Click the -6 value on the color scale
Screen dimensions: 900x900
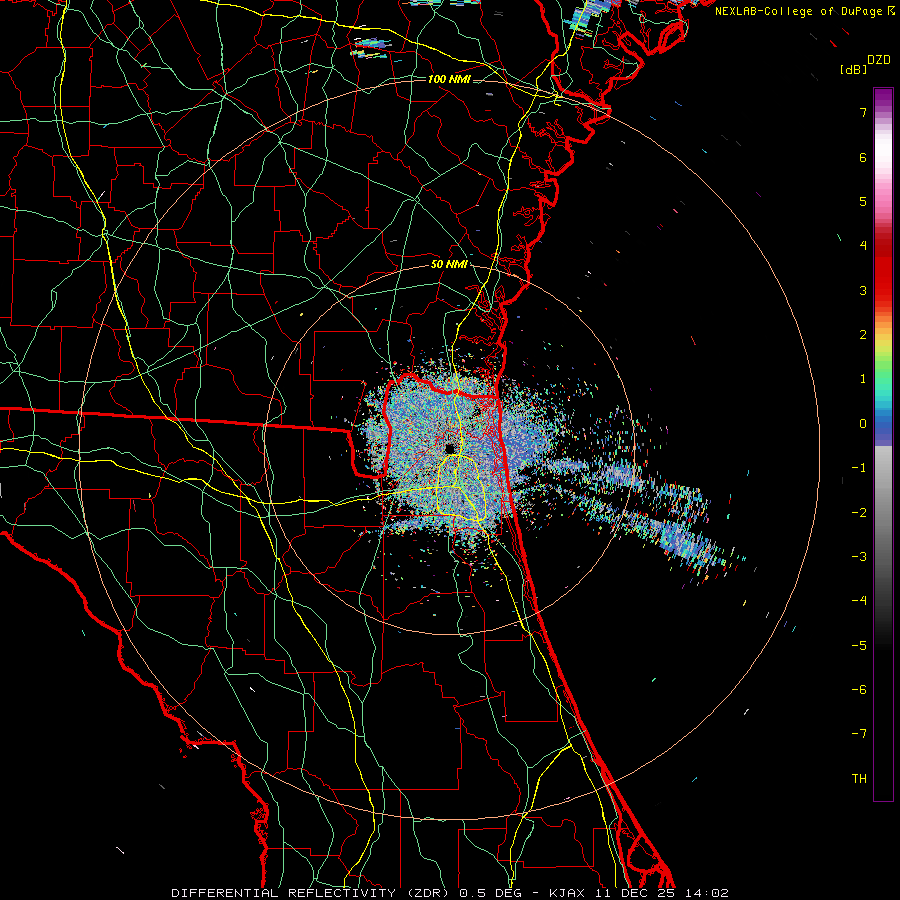click(859, 690)
